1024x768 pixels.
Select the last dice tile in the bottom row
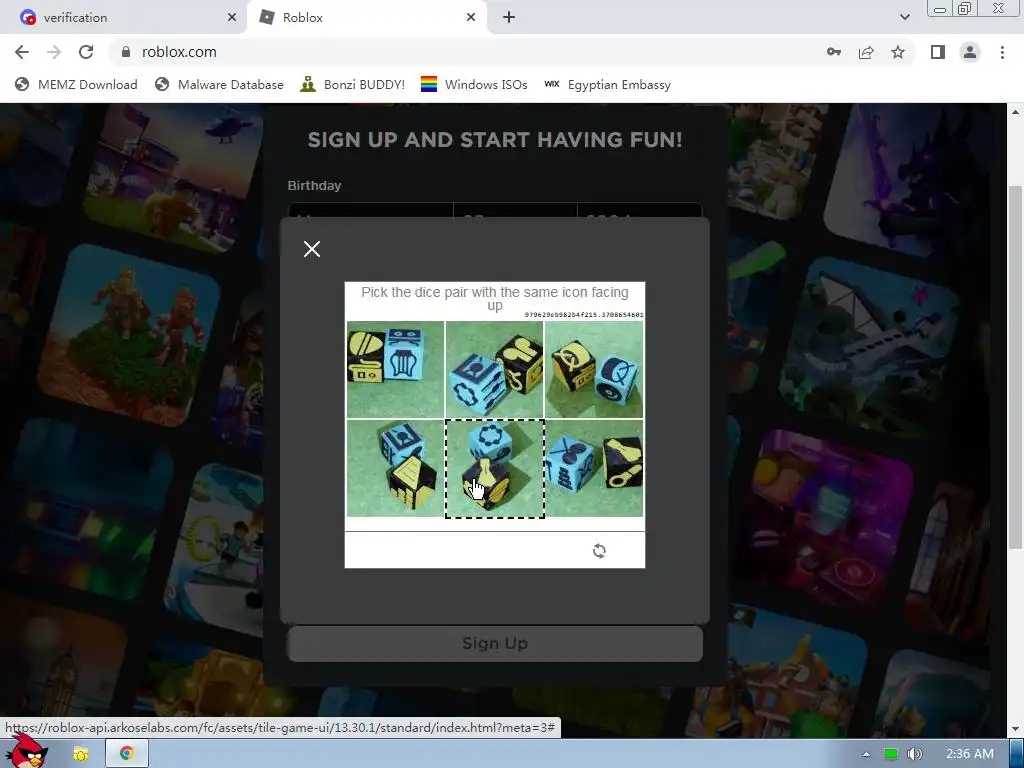(x=594, y=468)
